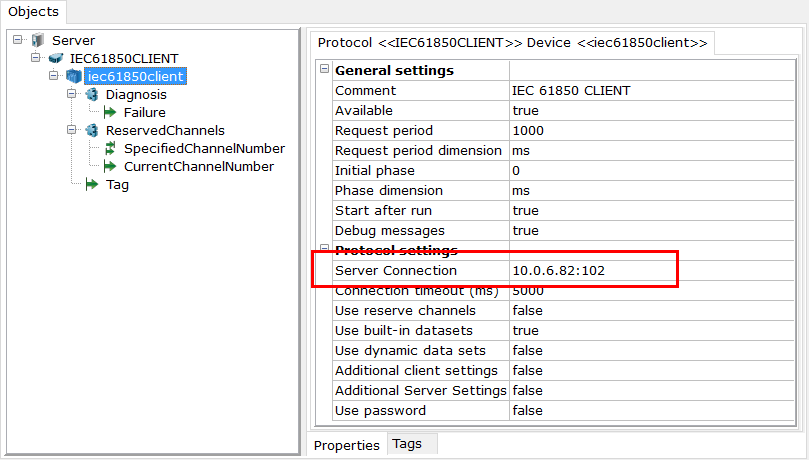
Task: Click the Start after run label
Action: pyautogui.click(x=383, y=210)
